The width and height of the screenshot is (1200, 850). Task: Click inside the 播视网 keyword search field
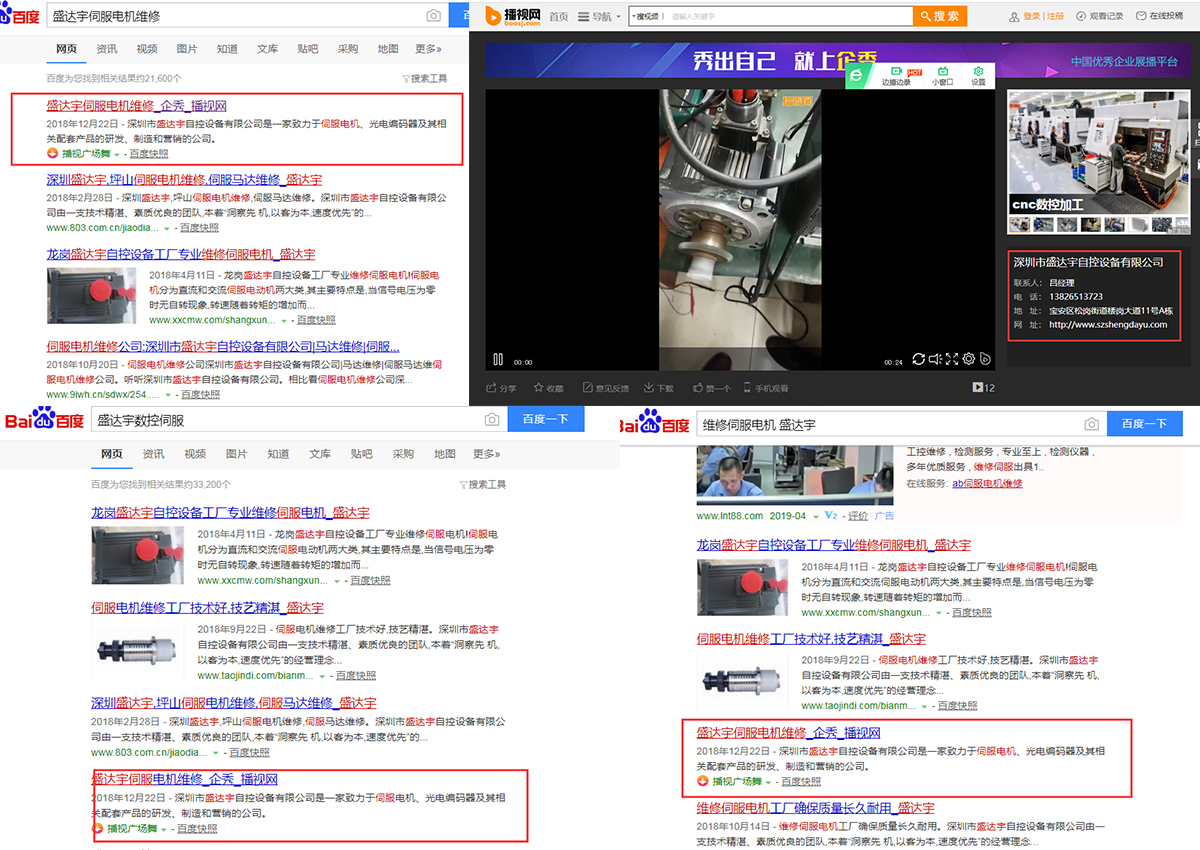[788, 17]
